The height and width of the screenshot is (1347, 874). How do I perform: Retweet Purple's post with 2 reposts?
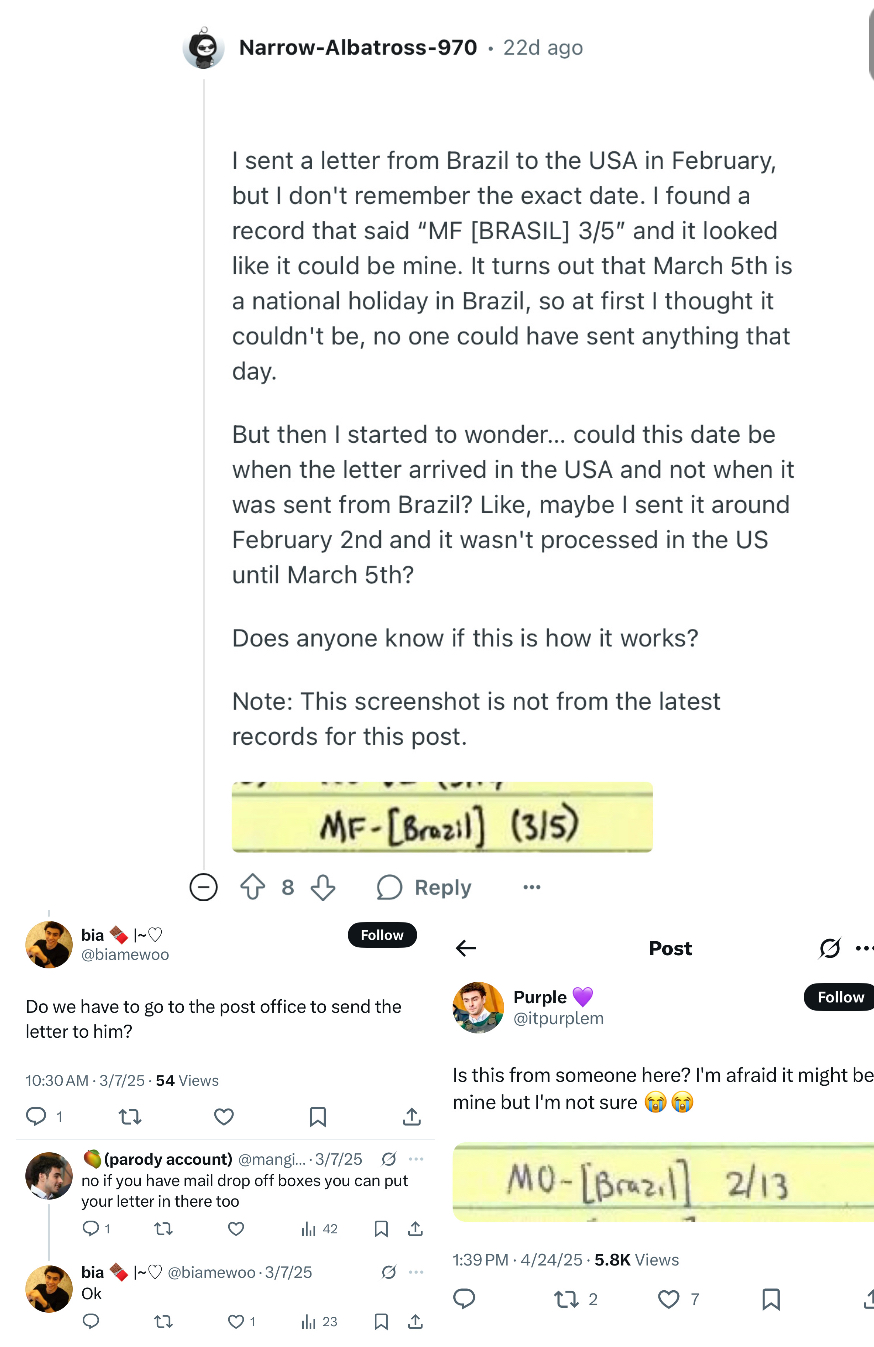(576, 1299)
